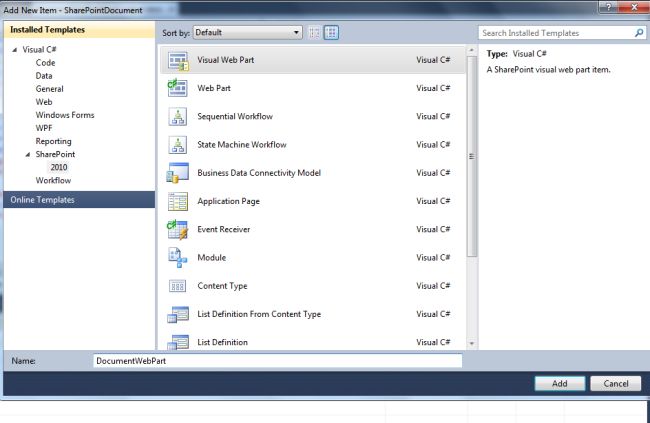This screenshot has width=650, height=423.
Task: Select the Visual Web Part template icon
Action: tap(178, 61)
